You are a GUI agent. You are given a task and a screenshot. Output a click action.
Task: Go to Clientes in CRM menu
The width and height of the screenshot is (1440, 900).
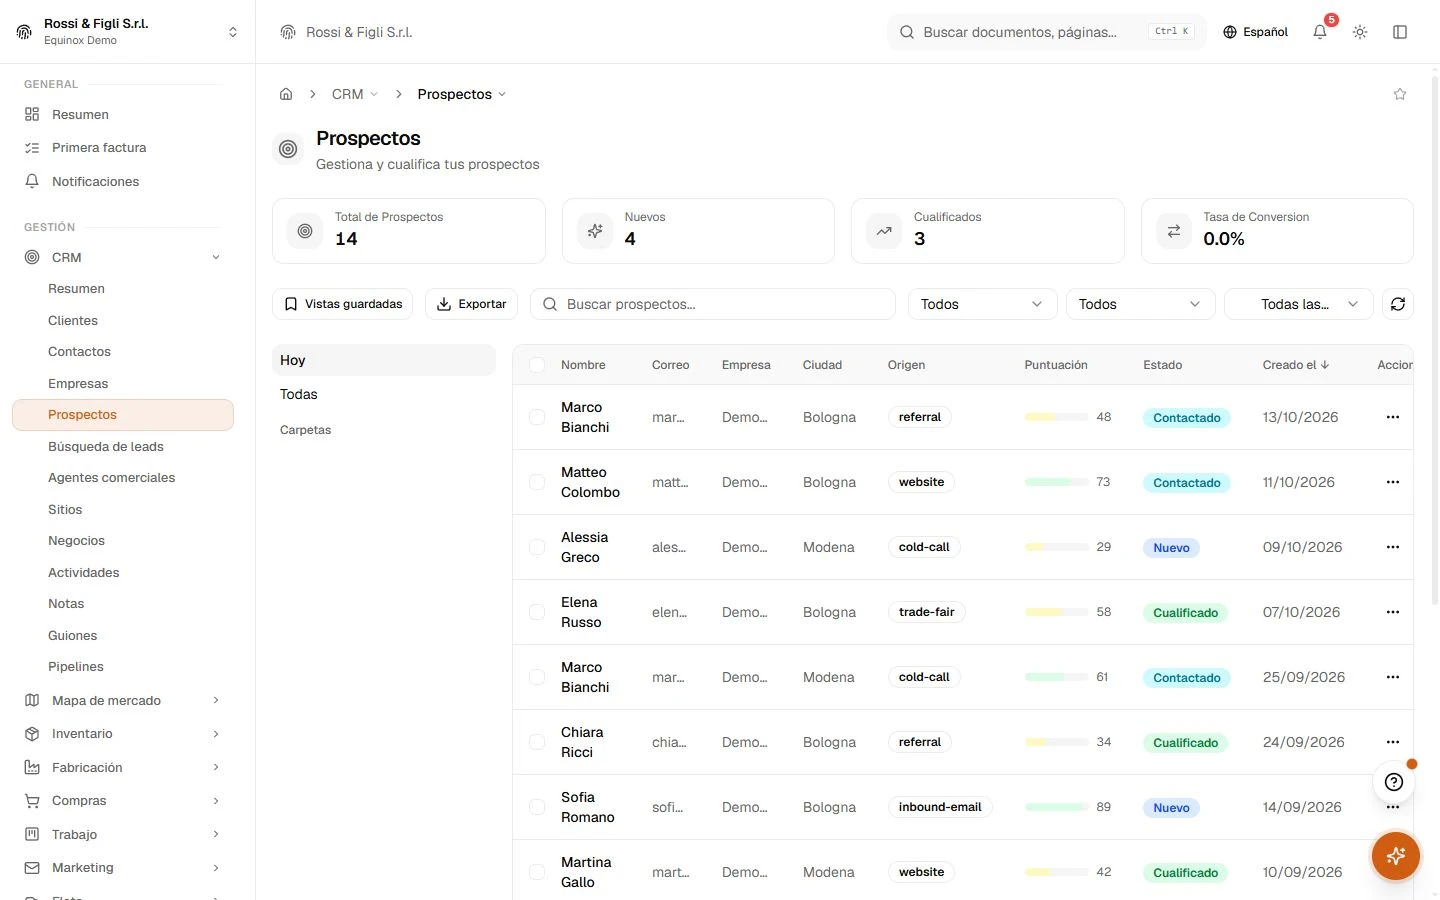[x=73, y=321]
